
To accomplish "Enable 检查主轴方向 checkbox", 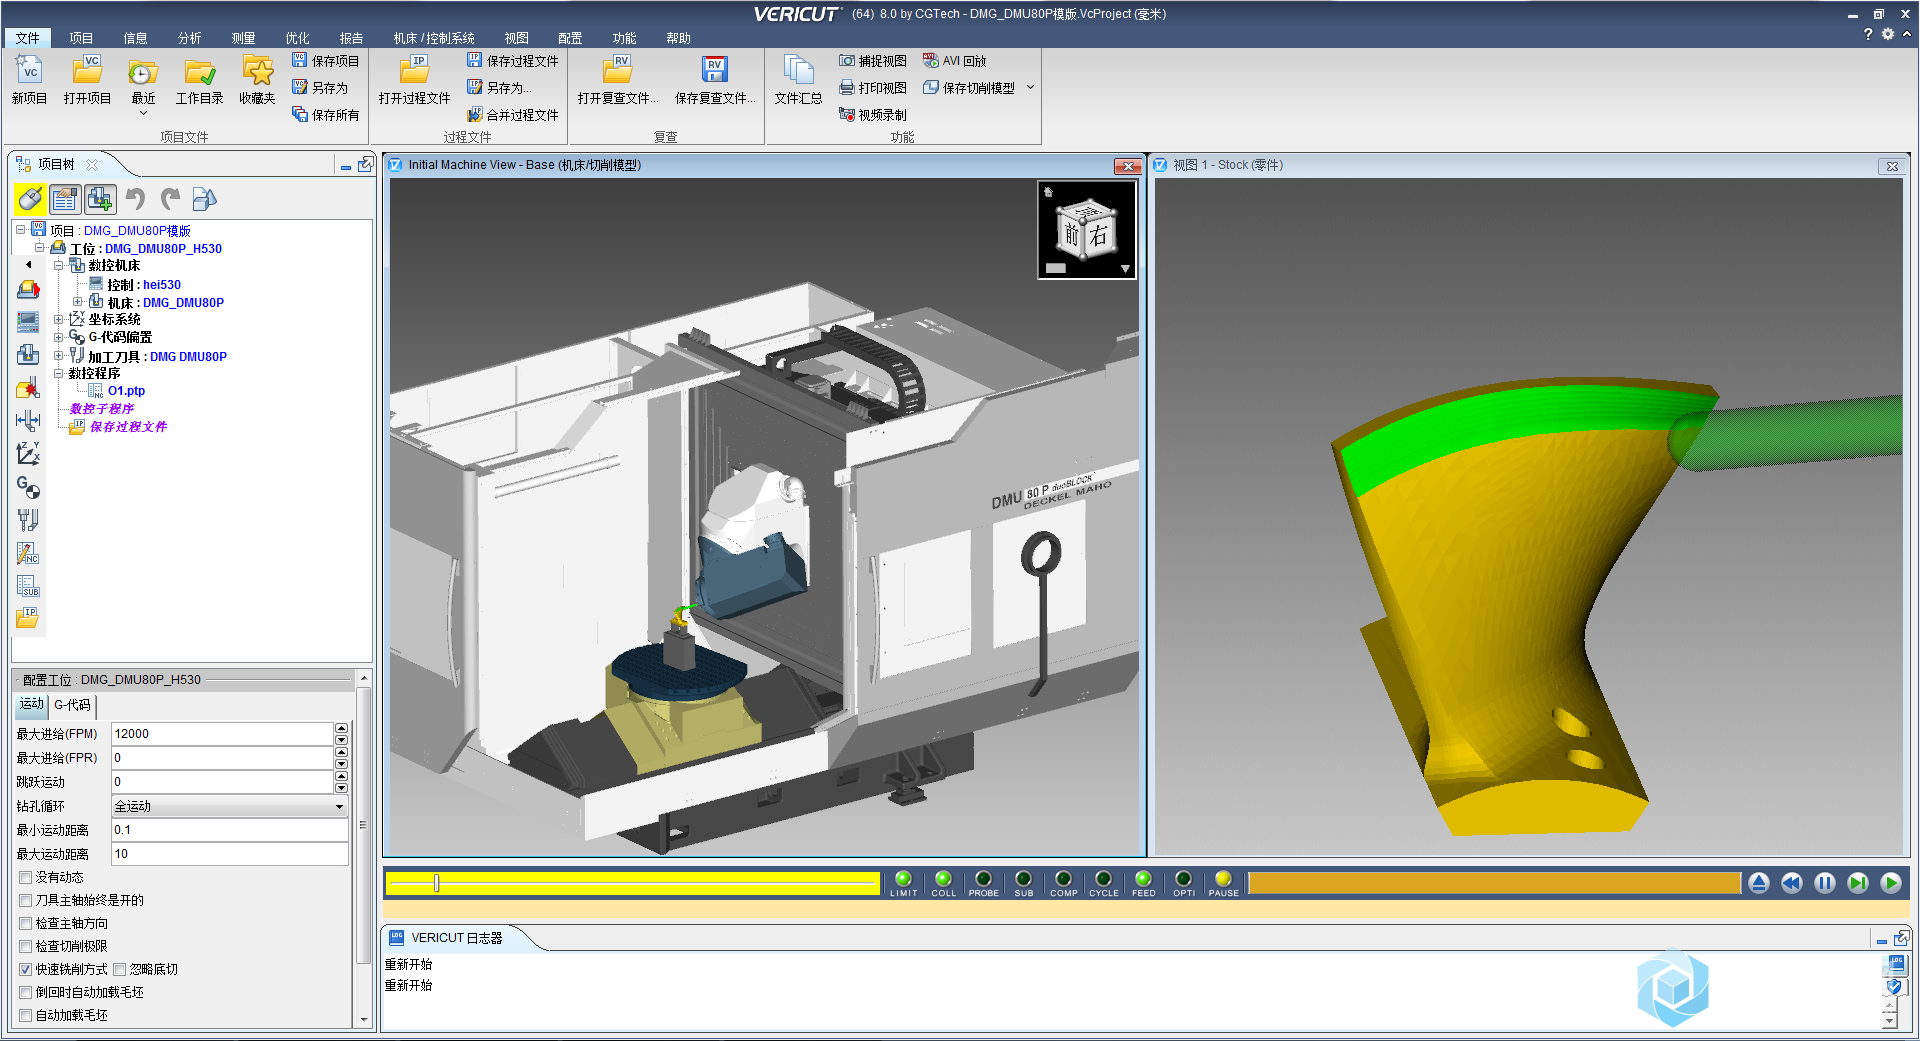I will click(x=26, y=923).
